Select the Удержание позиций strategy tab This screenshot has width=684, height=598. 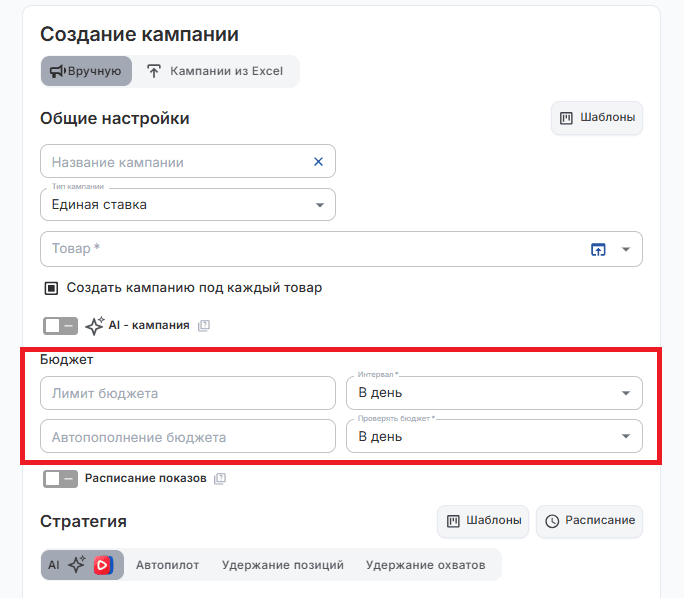[283, 565]
